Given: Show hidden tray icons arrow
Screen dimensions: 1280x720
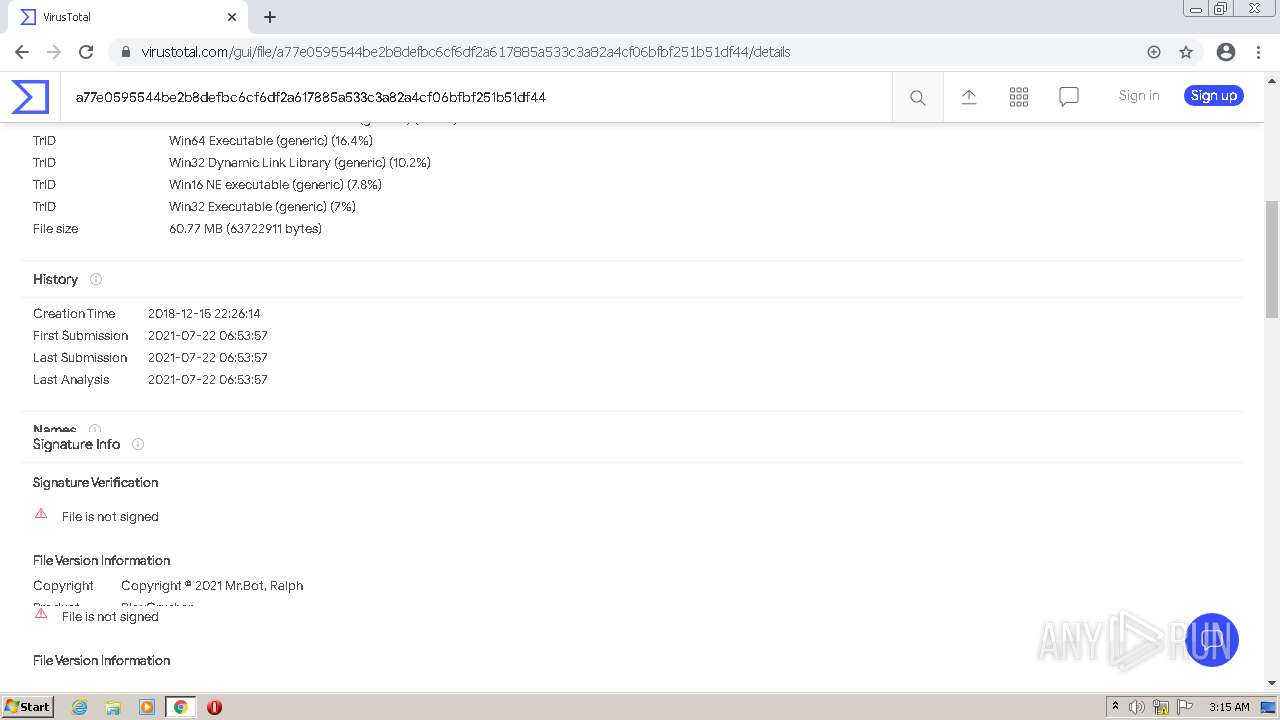Looking at the screenshot, I should pyautogui.click(x=1115, y=707).
